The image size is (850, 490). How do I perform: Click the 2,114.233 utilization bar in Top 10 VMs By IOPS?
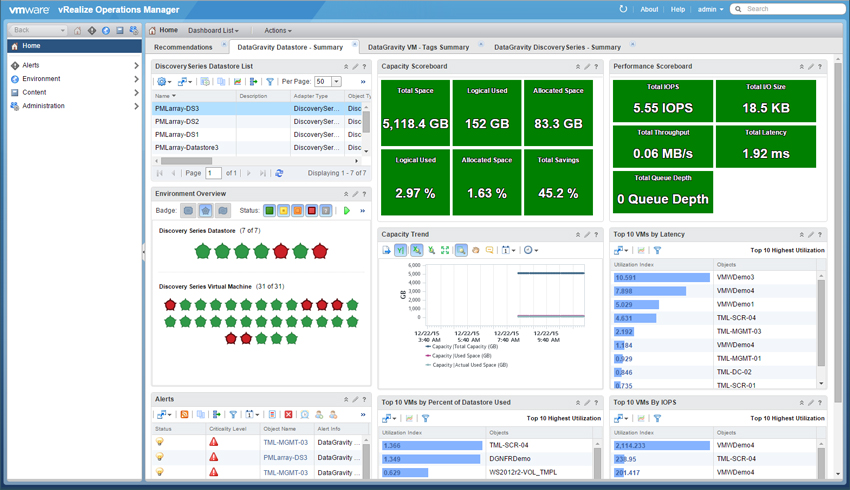[661, 446]
